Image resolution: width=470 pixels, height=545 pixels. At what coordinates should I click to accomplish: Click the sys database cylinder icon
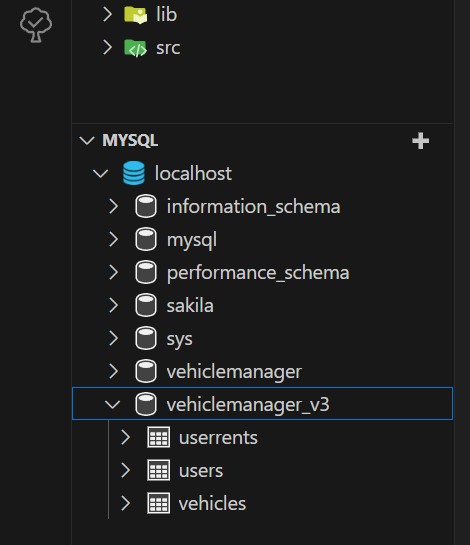click(146, 338)
